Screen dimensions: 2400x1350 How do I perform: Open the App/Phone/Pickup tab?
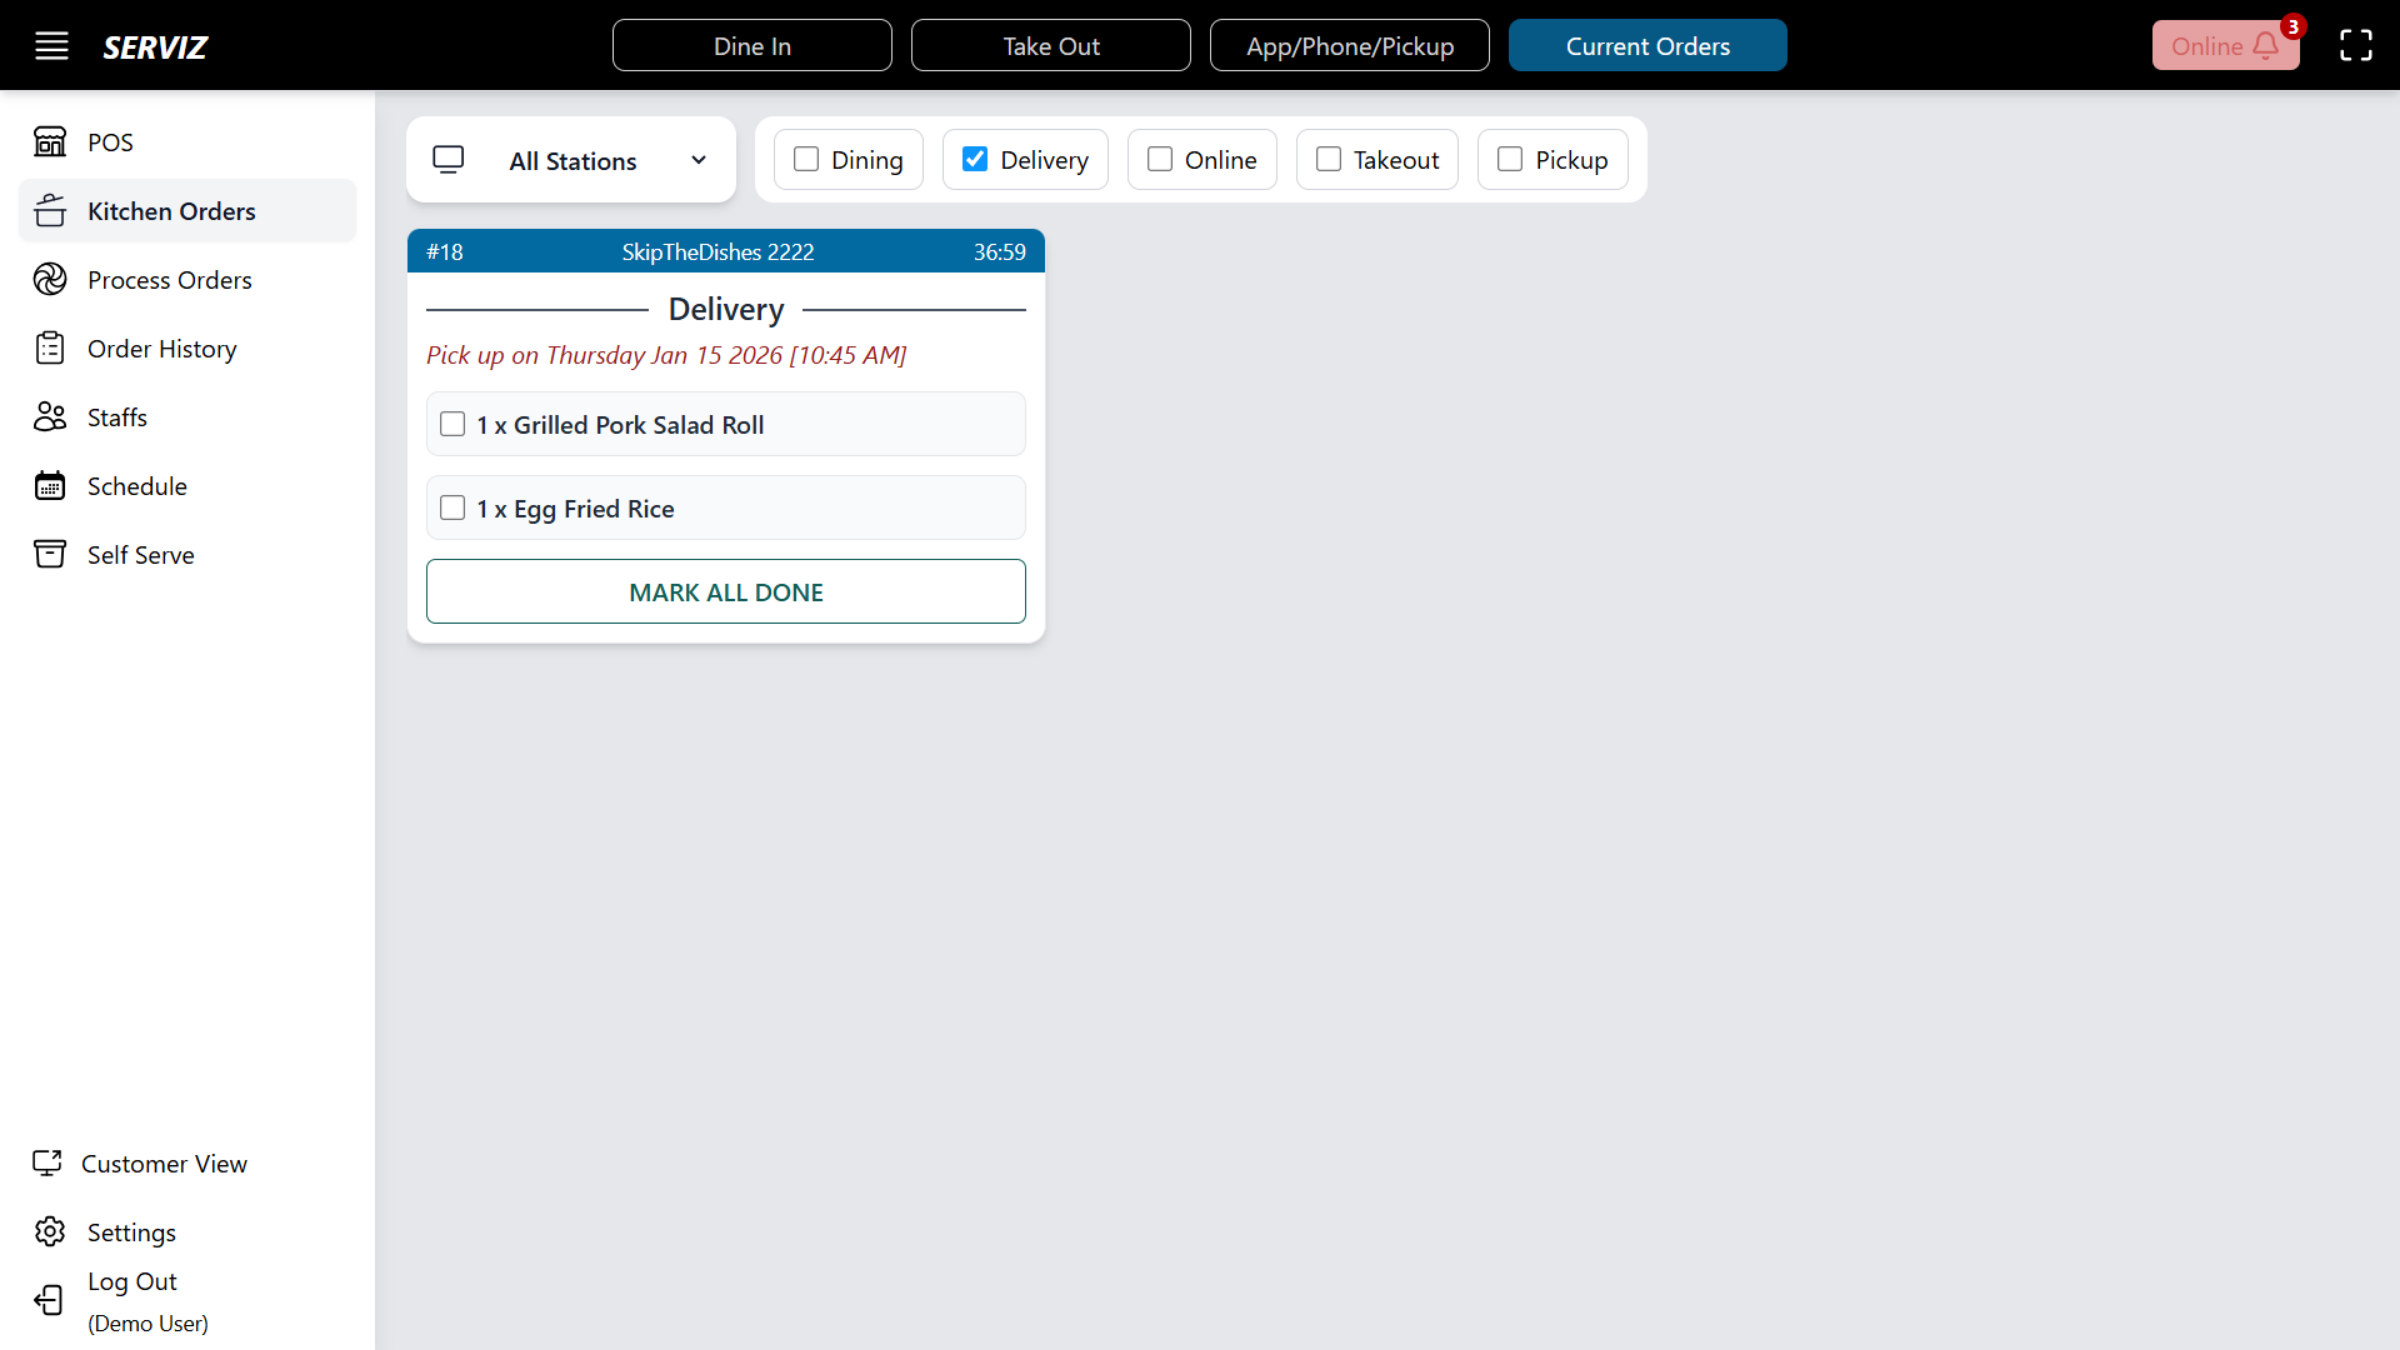(1349, 46)
